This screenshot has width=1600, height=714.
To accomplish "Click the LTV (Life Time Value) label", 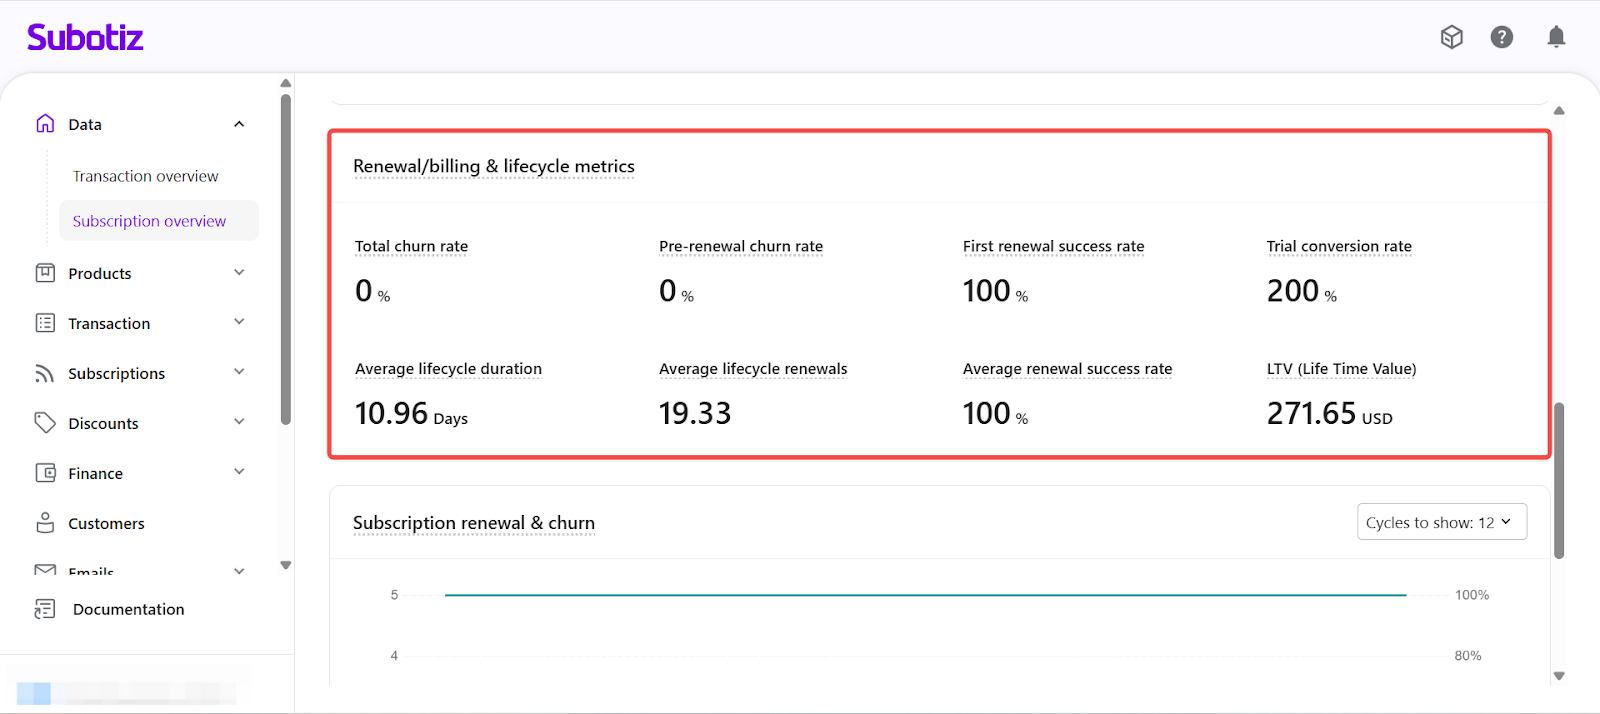I will (1341, 369).
